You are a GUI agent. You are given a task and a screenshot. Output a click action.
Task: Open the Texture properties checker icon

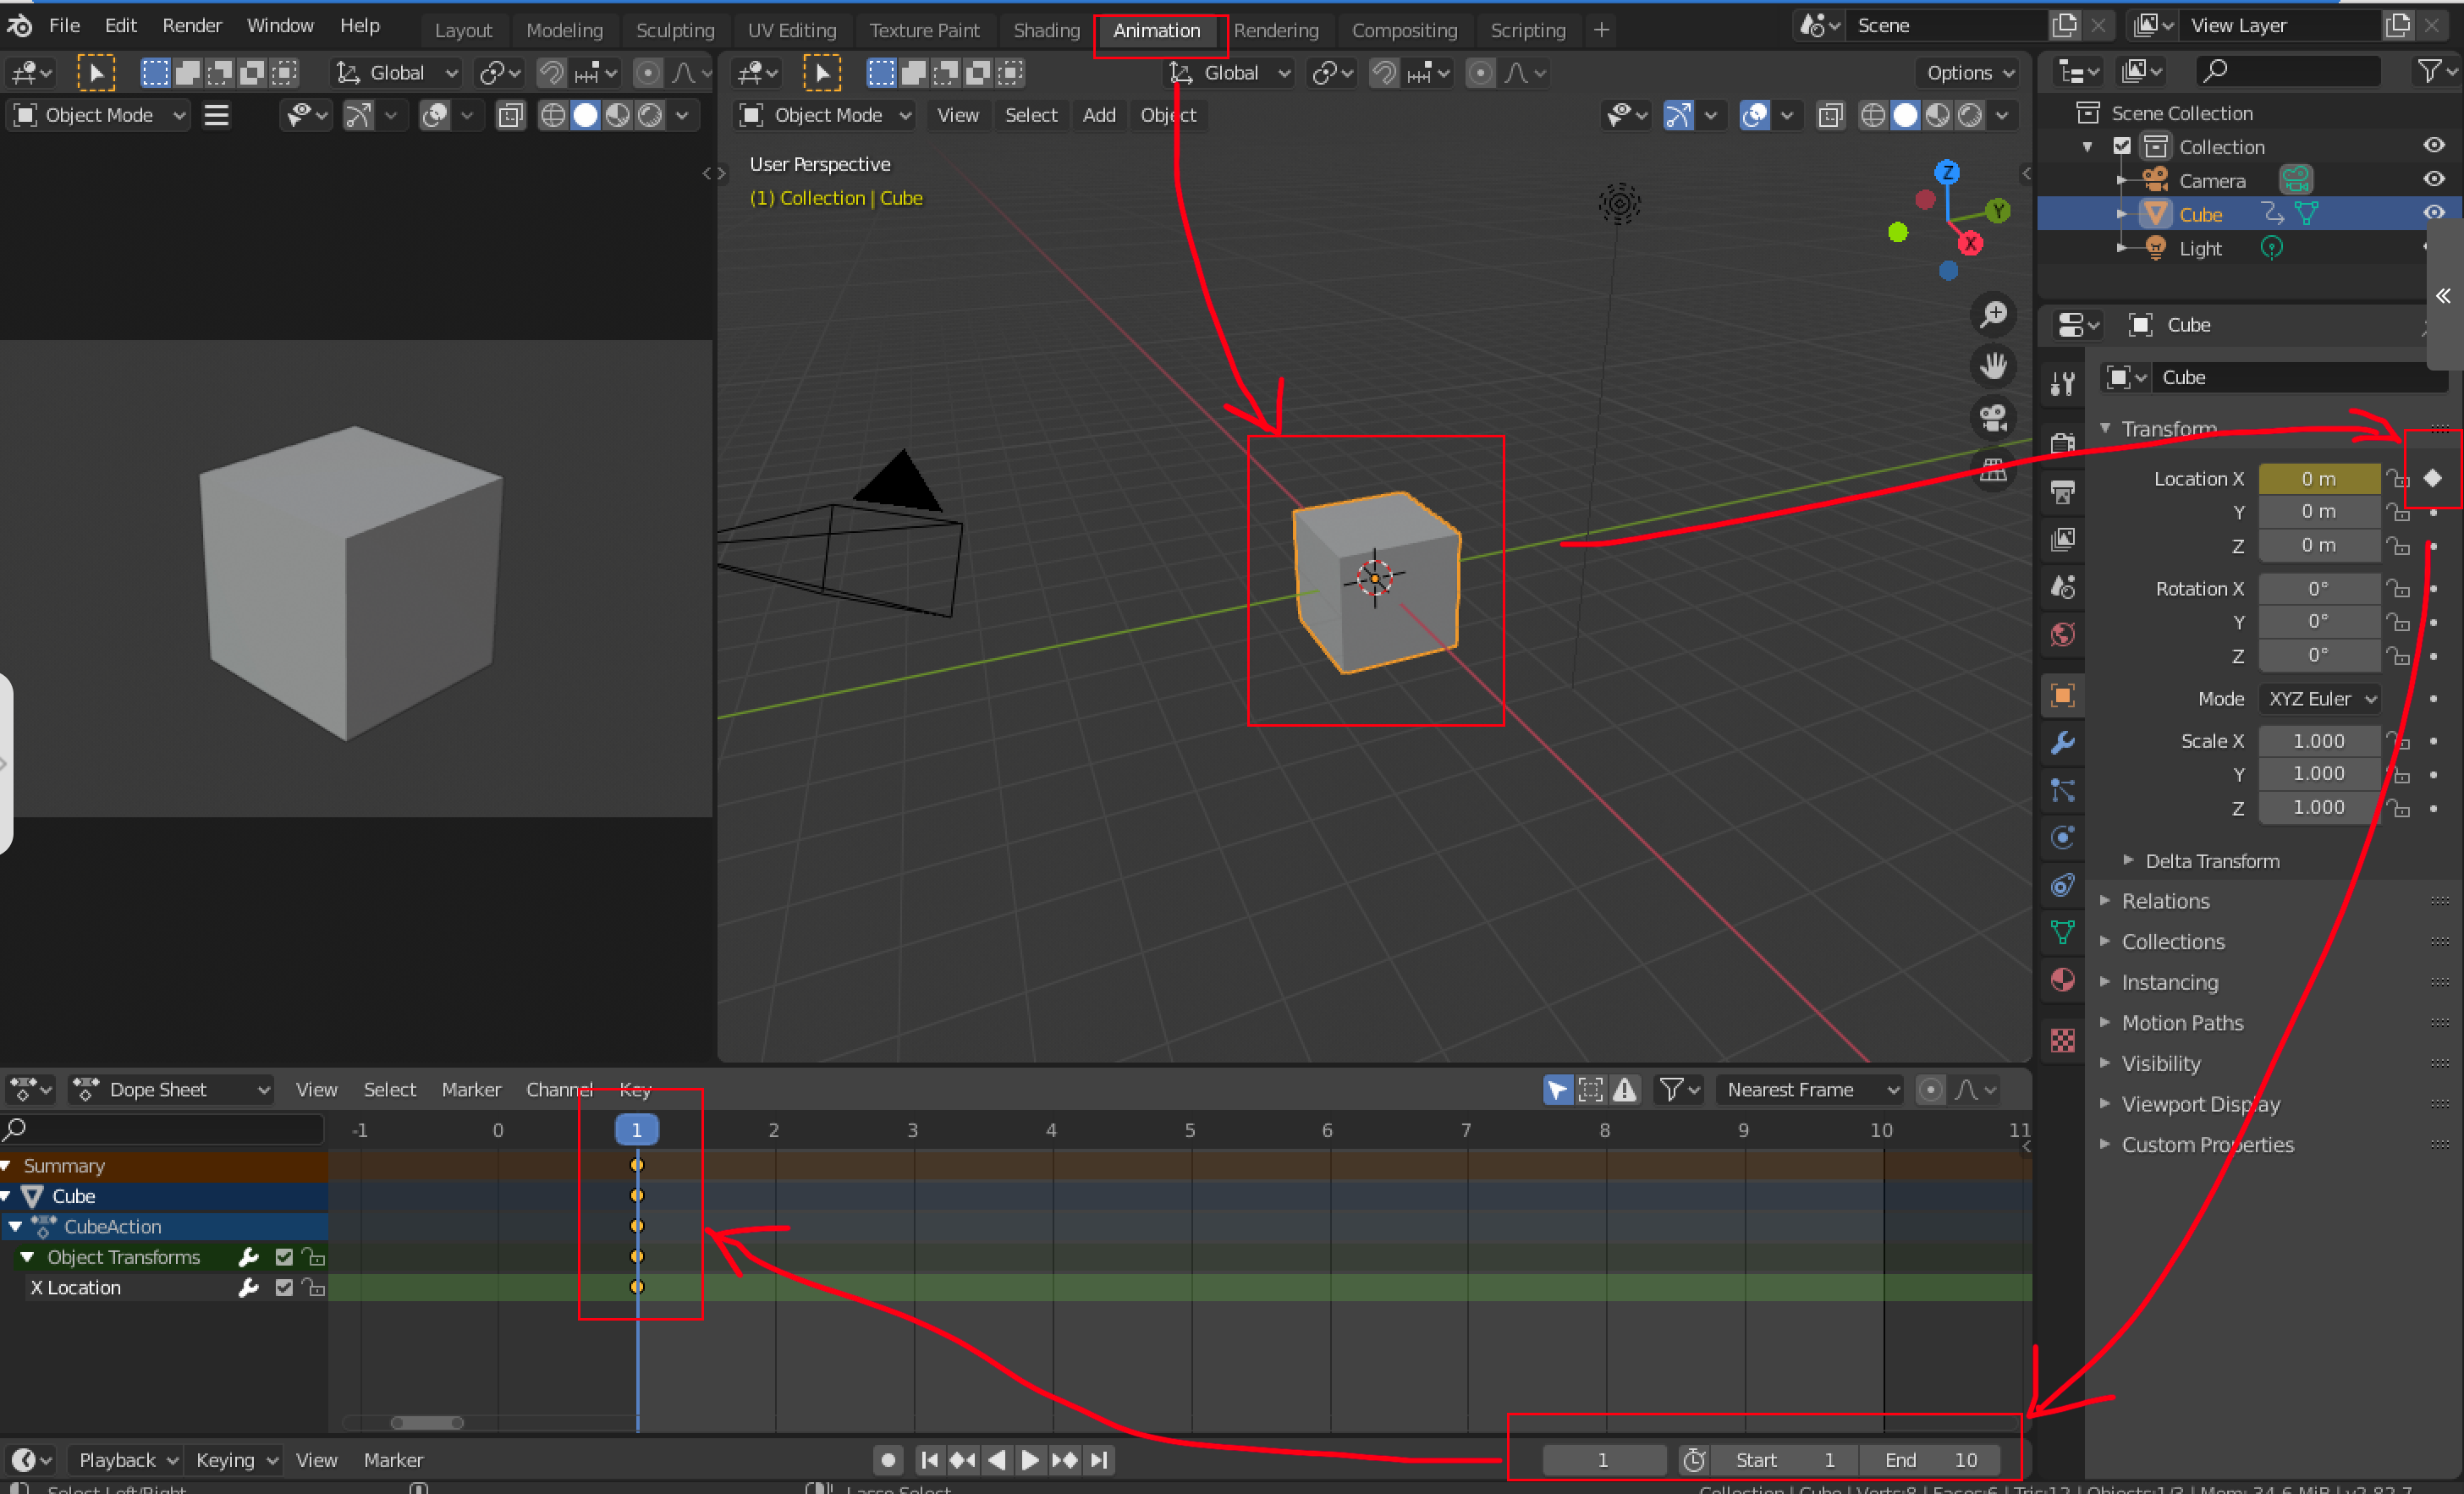[2062, 1041]
